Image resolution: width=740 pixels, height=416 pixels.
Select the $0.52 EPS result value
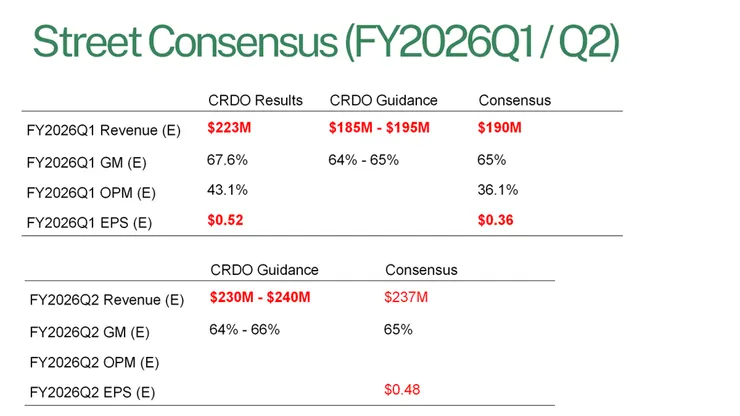click(x=226, y=220)
